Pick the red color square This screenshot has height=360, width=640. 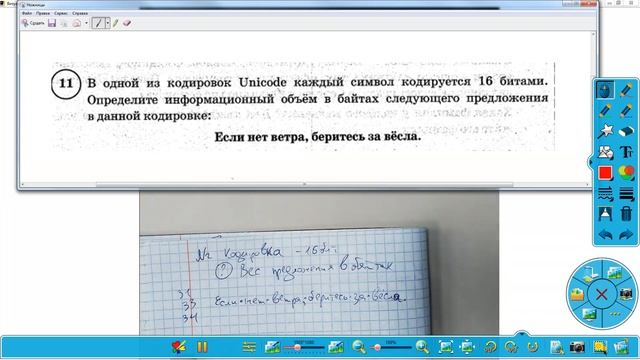(605, 173)
